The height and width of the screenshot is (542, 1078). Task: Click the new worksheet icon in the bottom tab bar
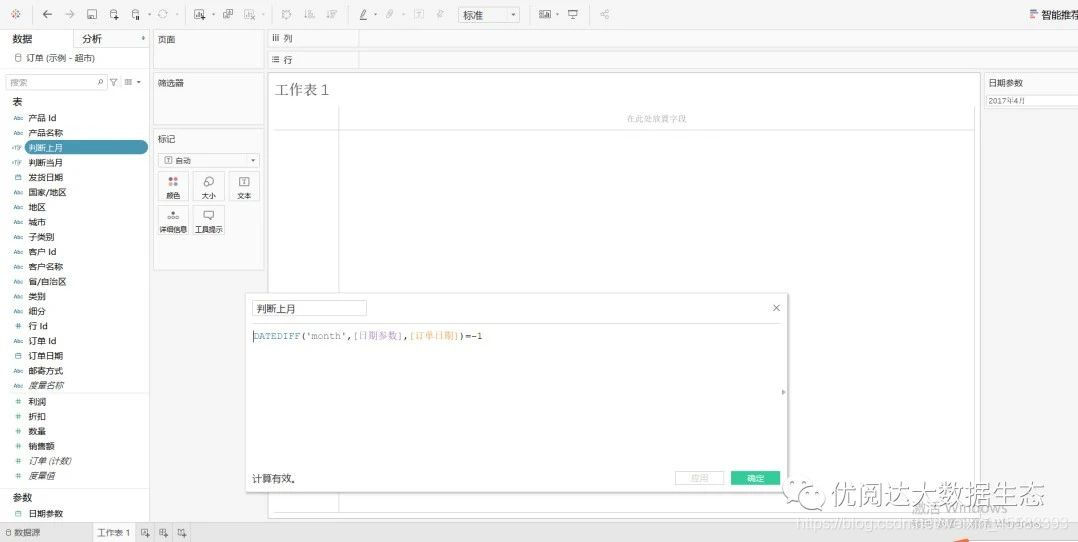point(145,532)
